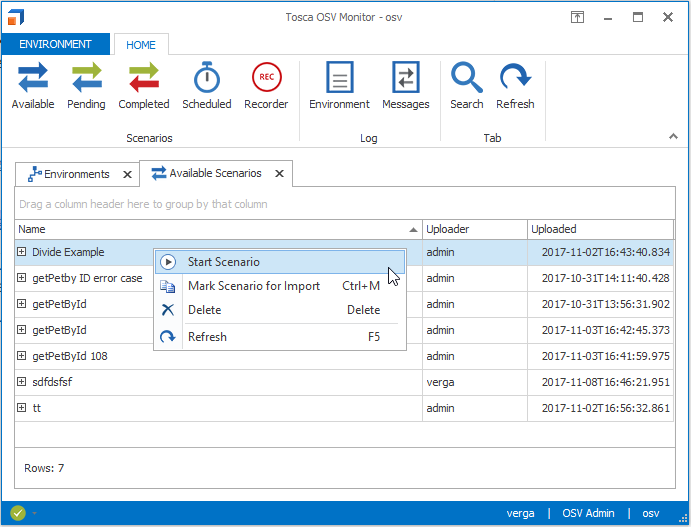Collapse the ribbon with the chevron
This screenshot has height=527, width=691.
[x=673, y=137]
